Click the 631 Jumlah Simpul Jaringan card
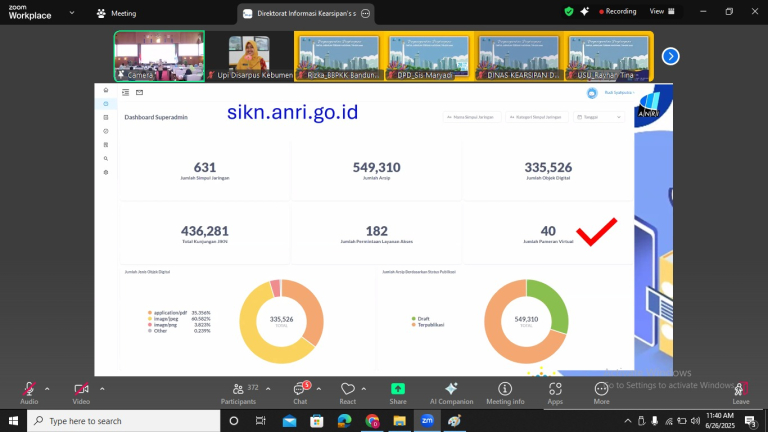This screenshot has height=432, width=768. 205,170
